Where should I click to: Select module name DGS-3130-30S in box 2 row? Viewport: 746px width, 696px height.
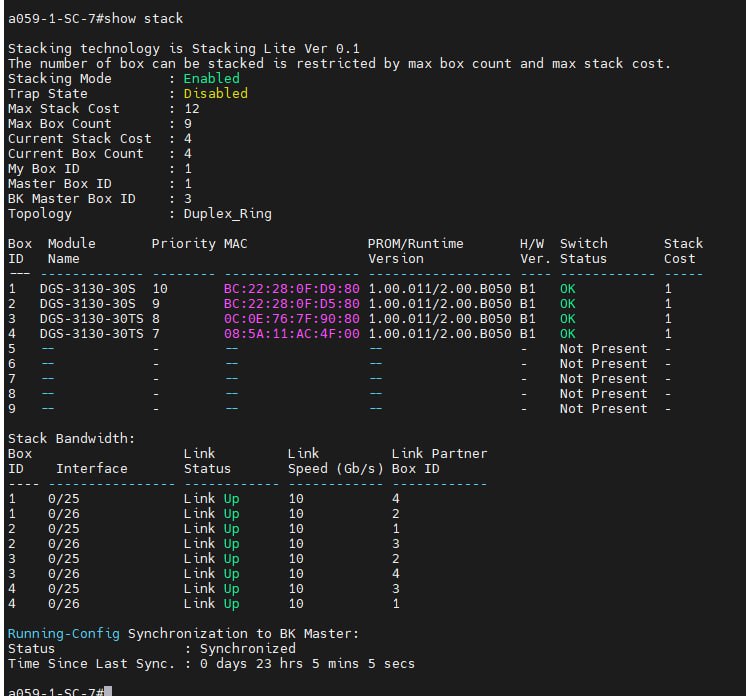pos(88,304)
